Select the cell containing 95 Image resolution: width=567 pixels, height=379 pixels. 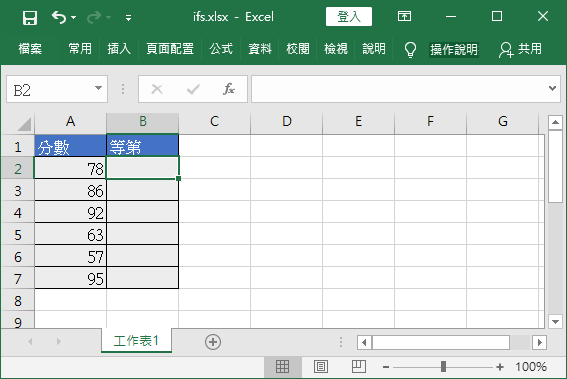coord(71,278)
